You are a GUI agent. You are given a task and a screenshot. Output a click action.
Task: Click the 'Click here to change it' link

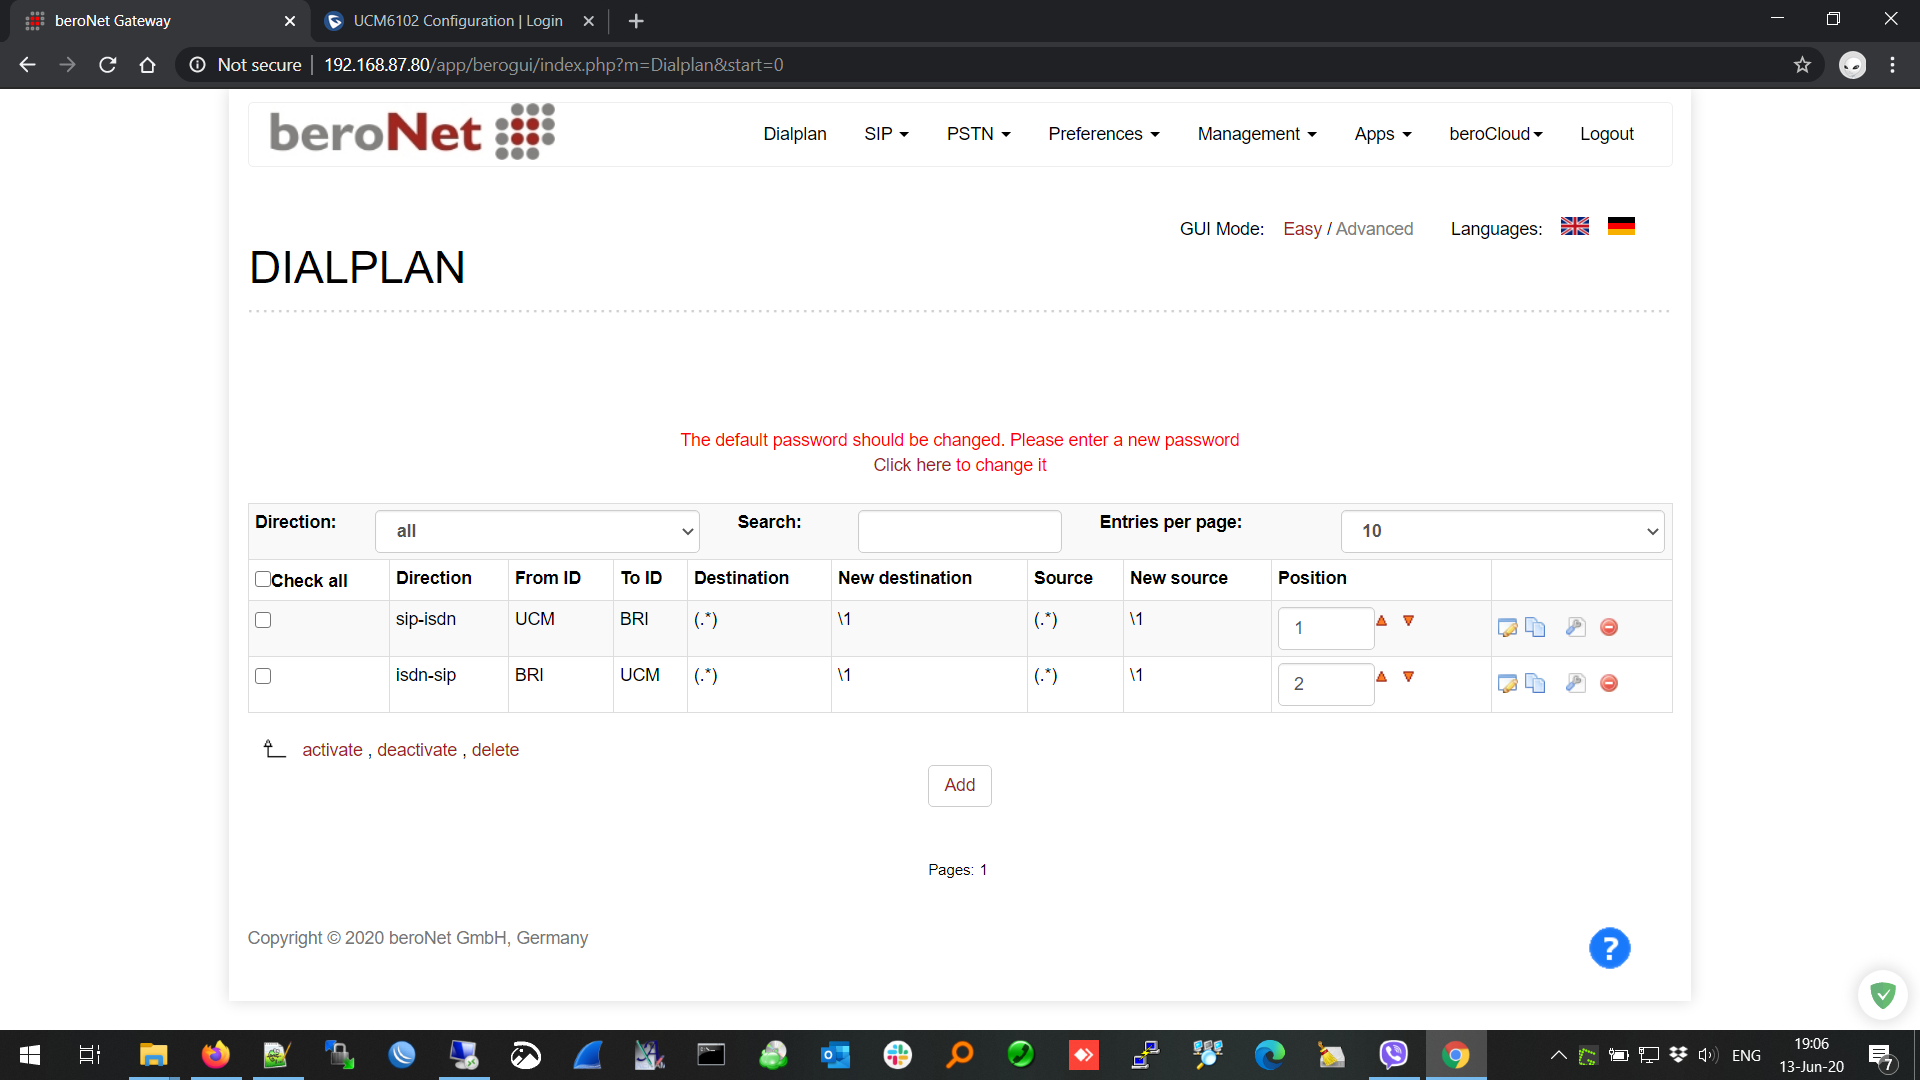pos(959,465)
